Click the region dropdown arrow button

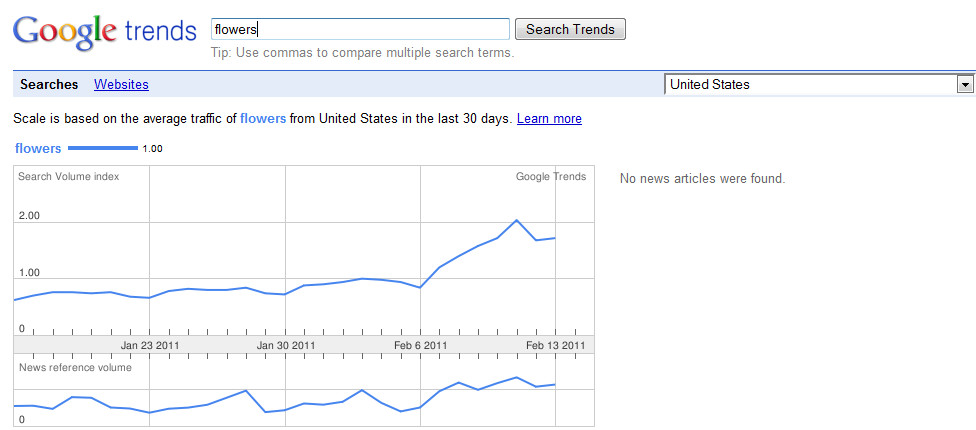965,85
